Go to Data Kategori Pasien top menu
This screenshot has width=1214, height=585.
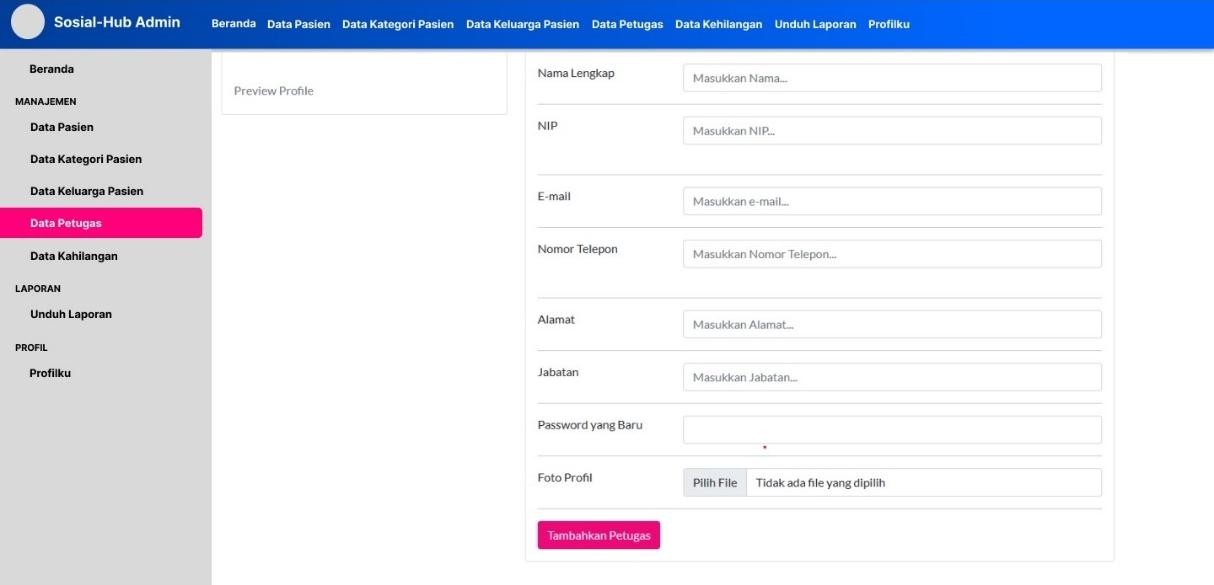(x=397, y=24)
